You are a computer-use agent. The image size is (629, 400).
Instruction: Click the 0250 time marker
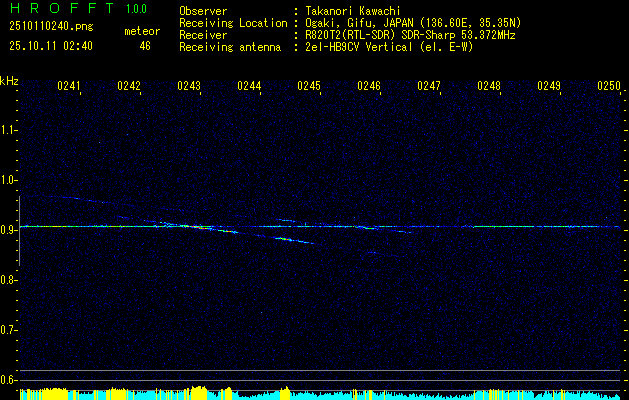coord(609,86)
